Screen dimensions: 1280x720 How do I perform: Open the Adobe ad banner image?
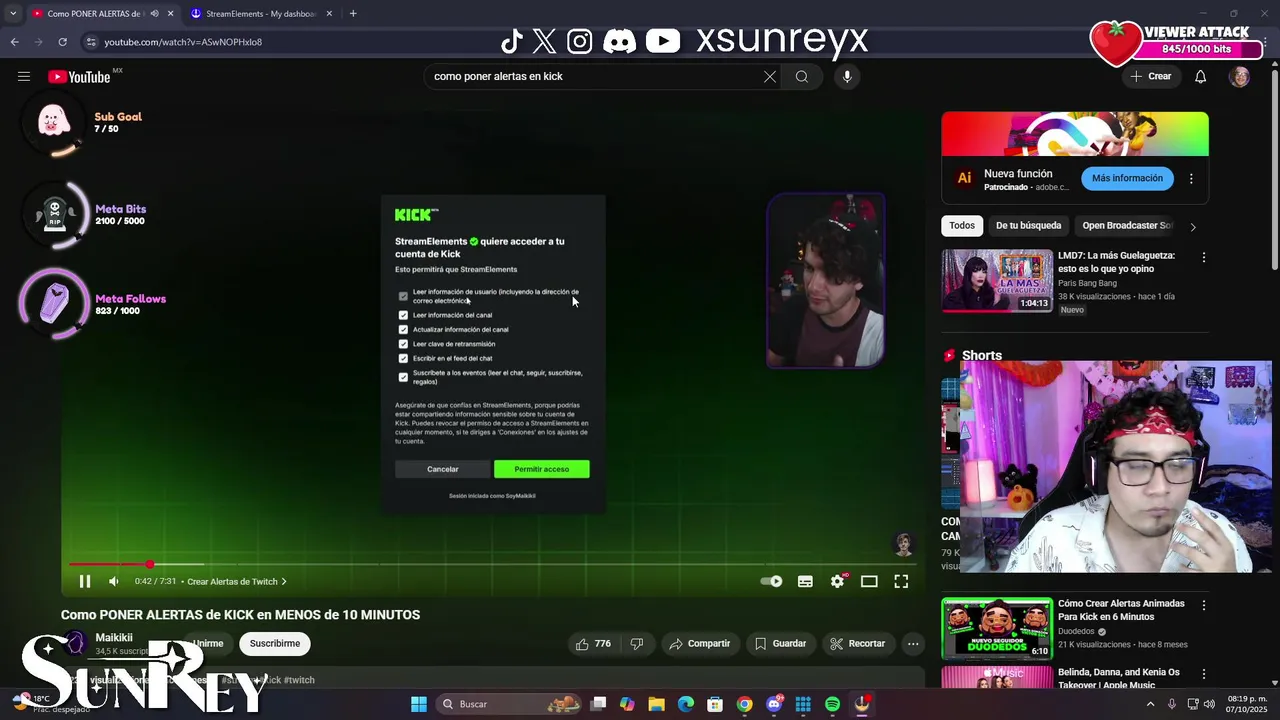click(1075, 134)
